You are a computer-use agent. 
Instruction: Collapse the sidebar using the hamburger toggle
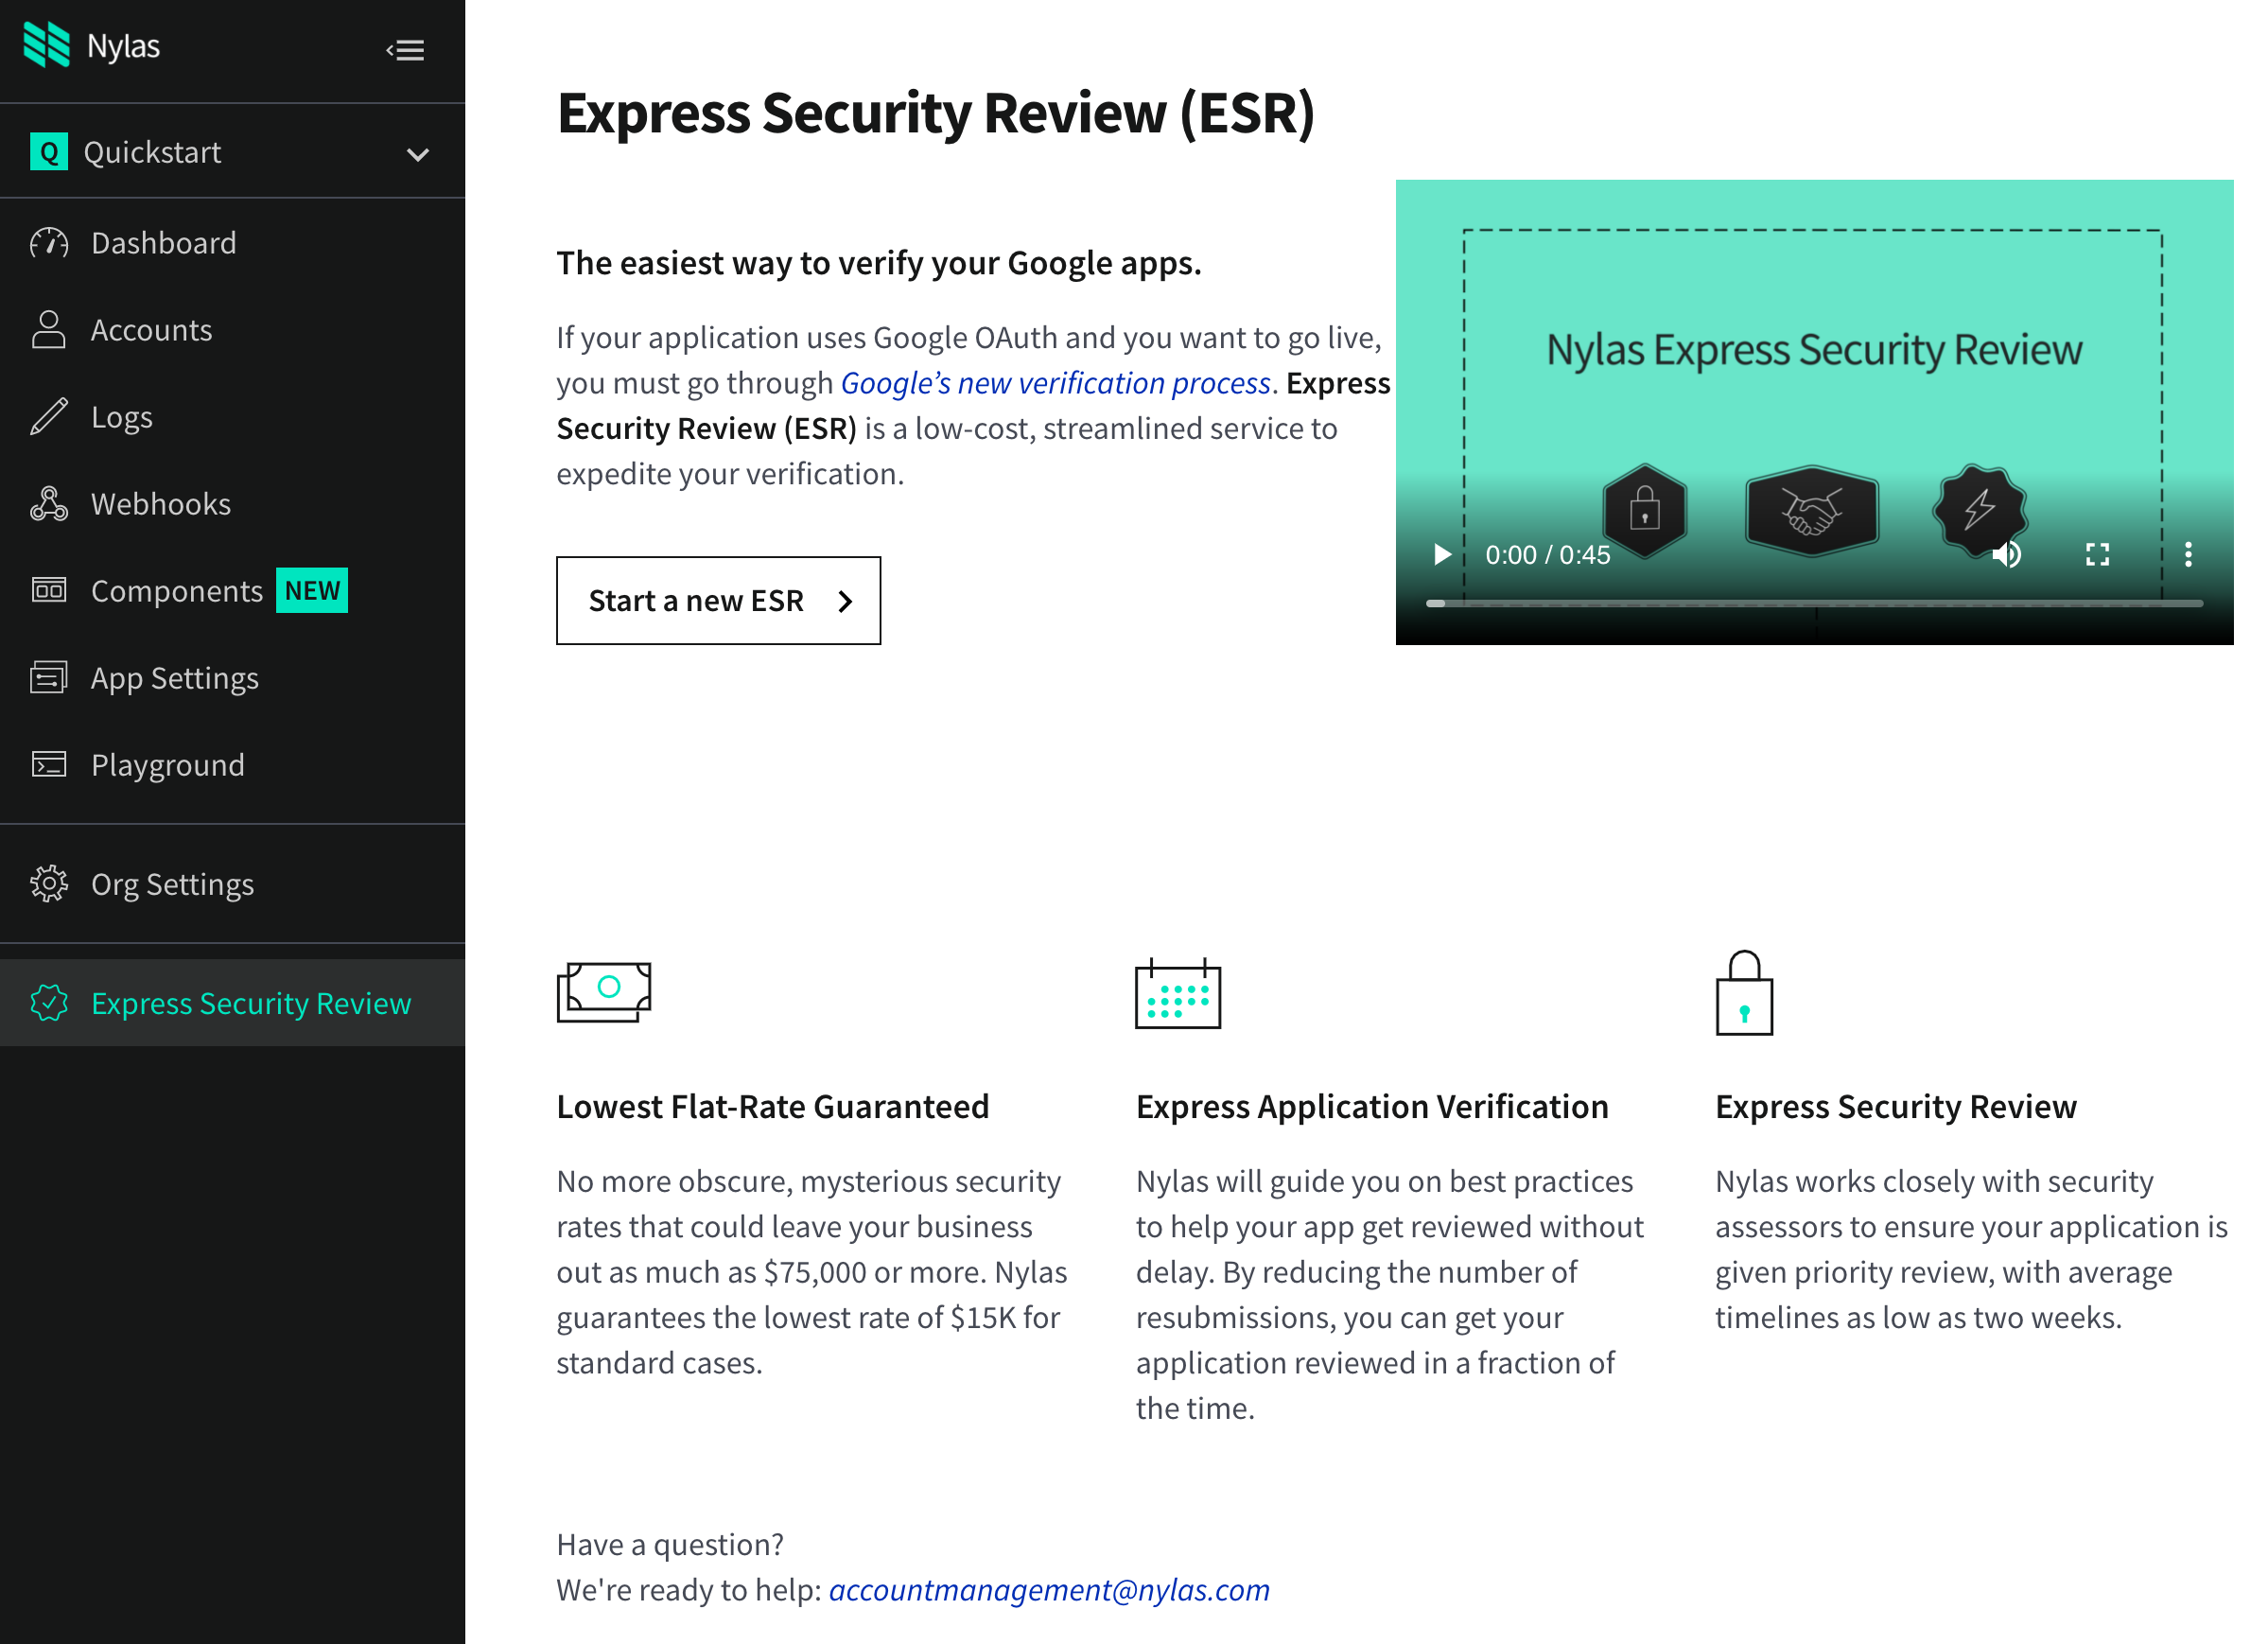pyautogui.click(x=406, y=50)
